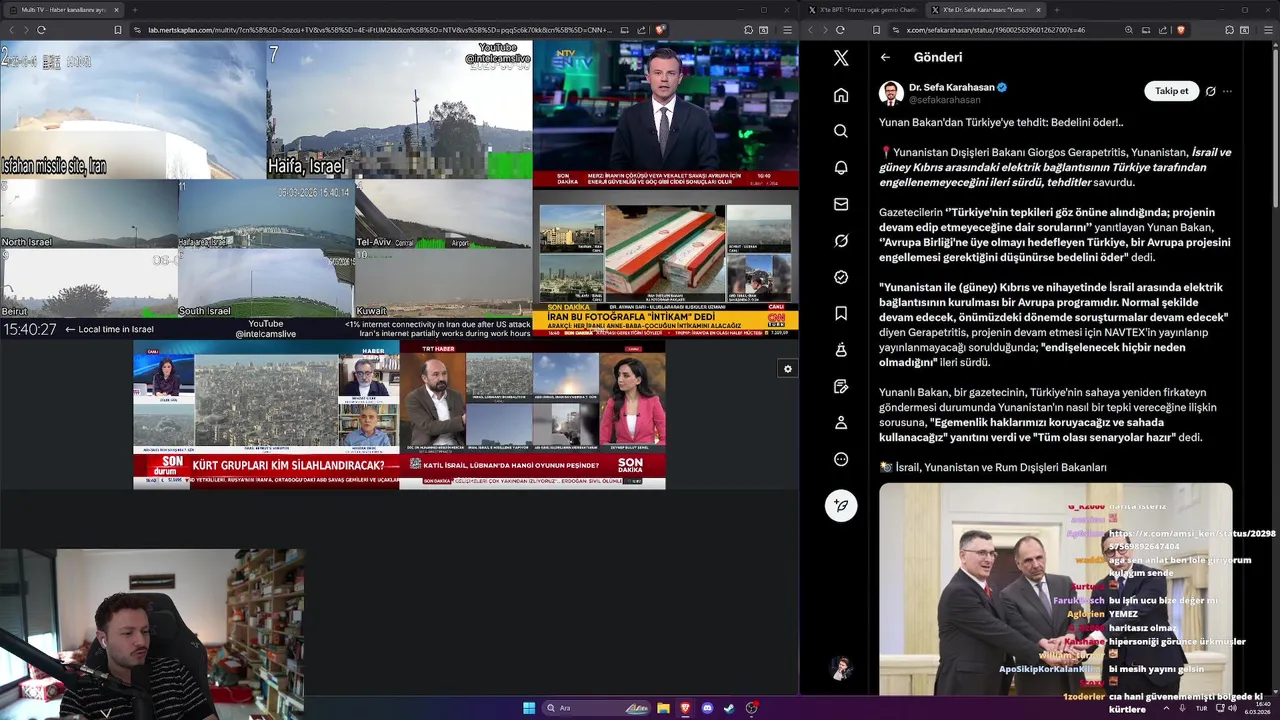Reload the Multi TV page
This screenshot has width=1280, height=720.
pos(41,30)
